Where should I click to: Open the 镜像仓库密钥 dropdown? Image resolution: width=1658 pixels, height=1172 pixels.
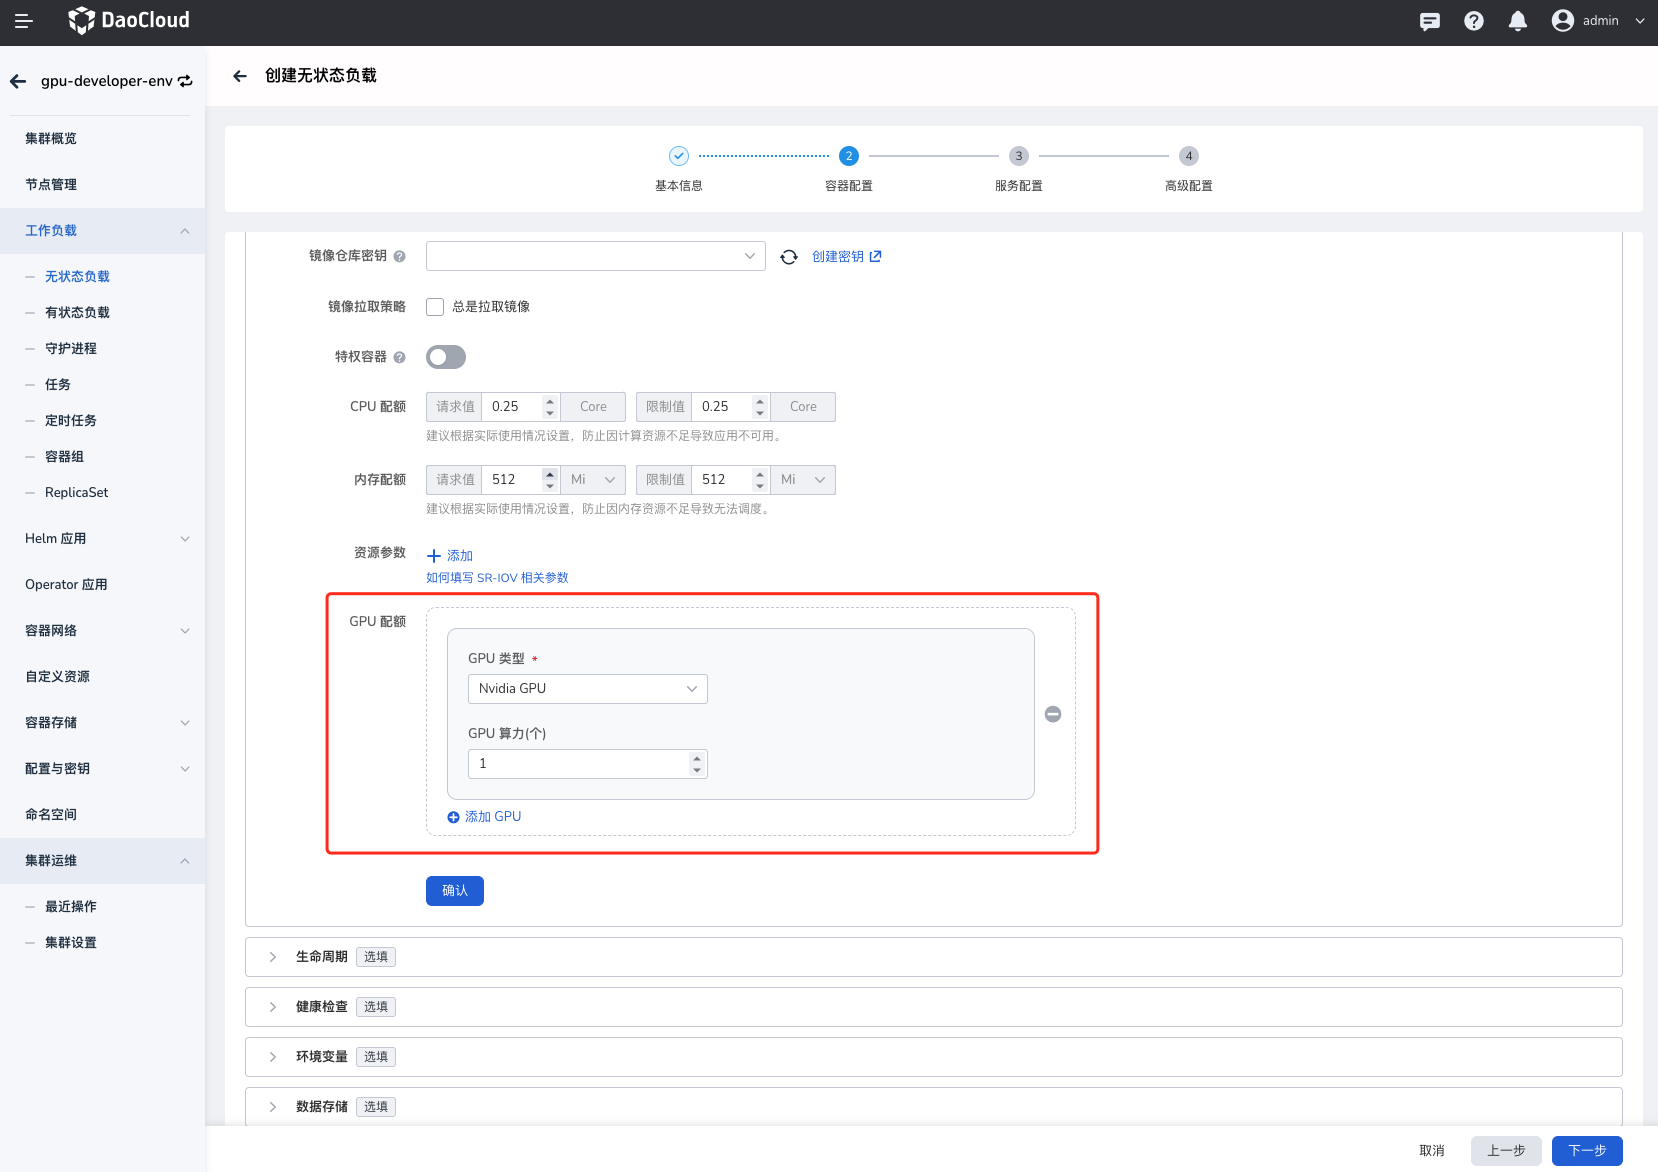596,256
